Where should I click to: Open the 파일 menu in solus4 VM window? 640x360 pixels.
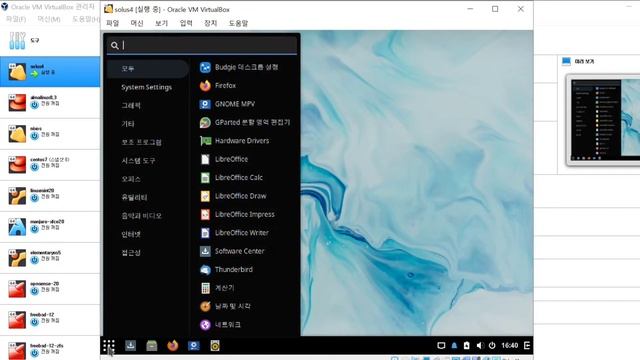tap(112, 23)
